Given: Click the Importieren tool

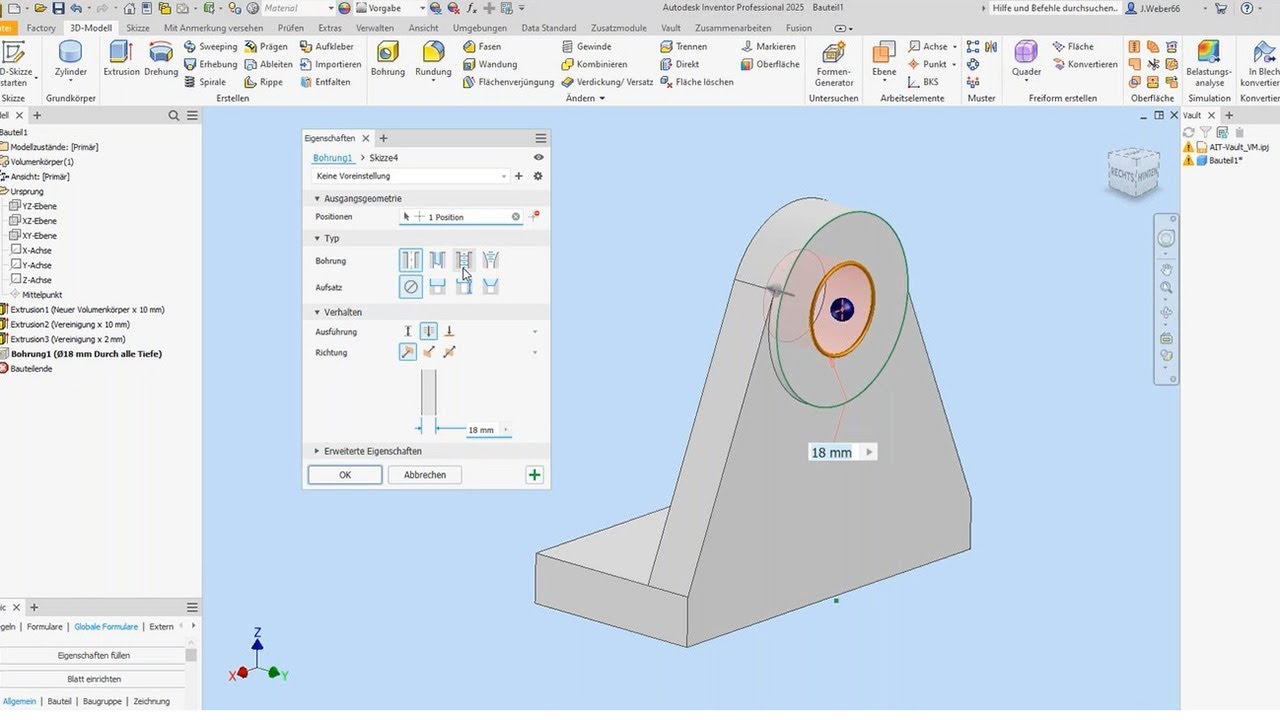Looking at the screenshot, I should 330,64.
